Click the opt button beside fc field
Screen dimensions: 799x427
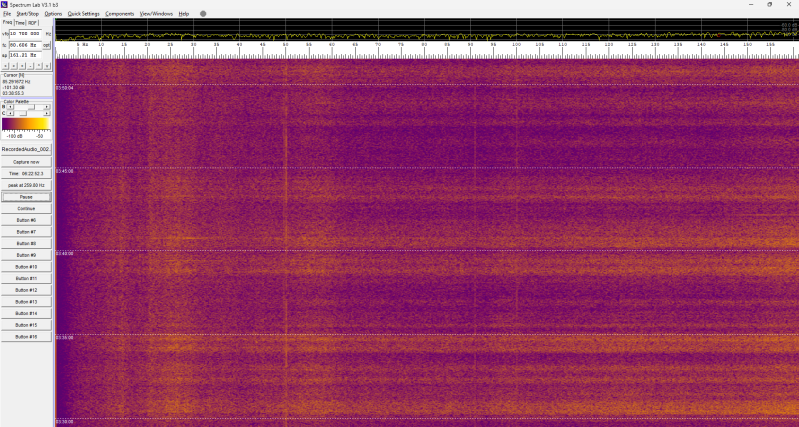pos(46,45)
